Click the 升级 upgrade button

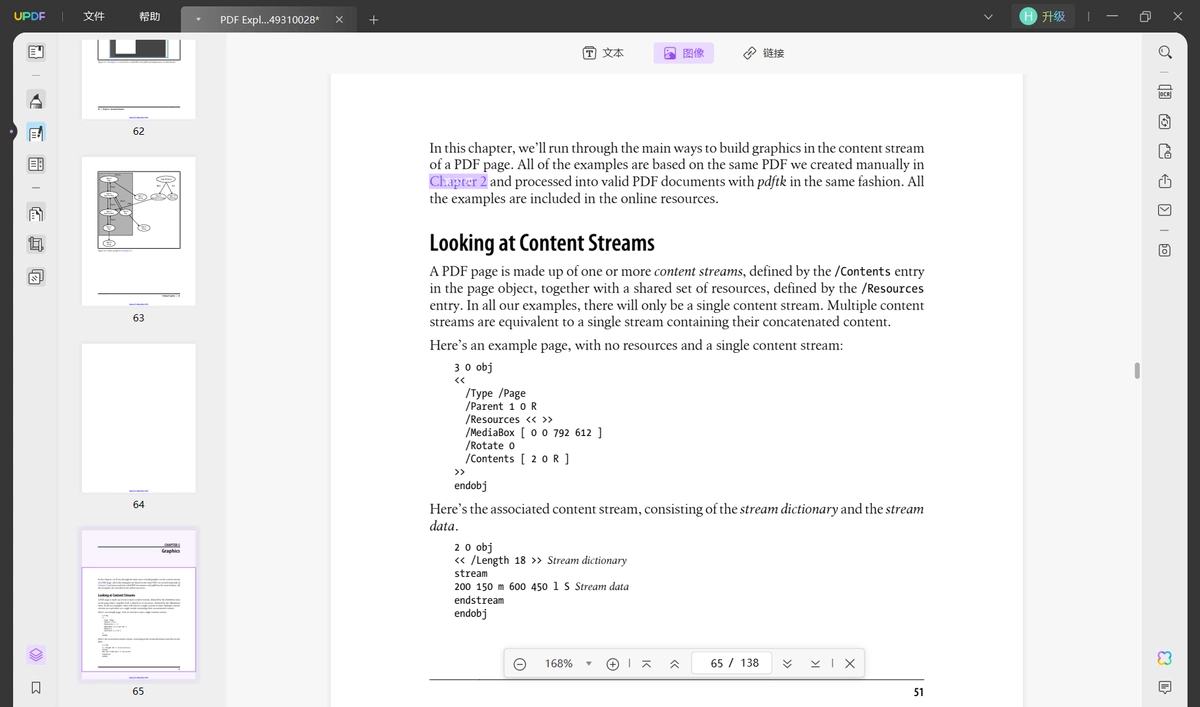[1043, 16]
